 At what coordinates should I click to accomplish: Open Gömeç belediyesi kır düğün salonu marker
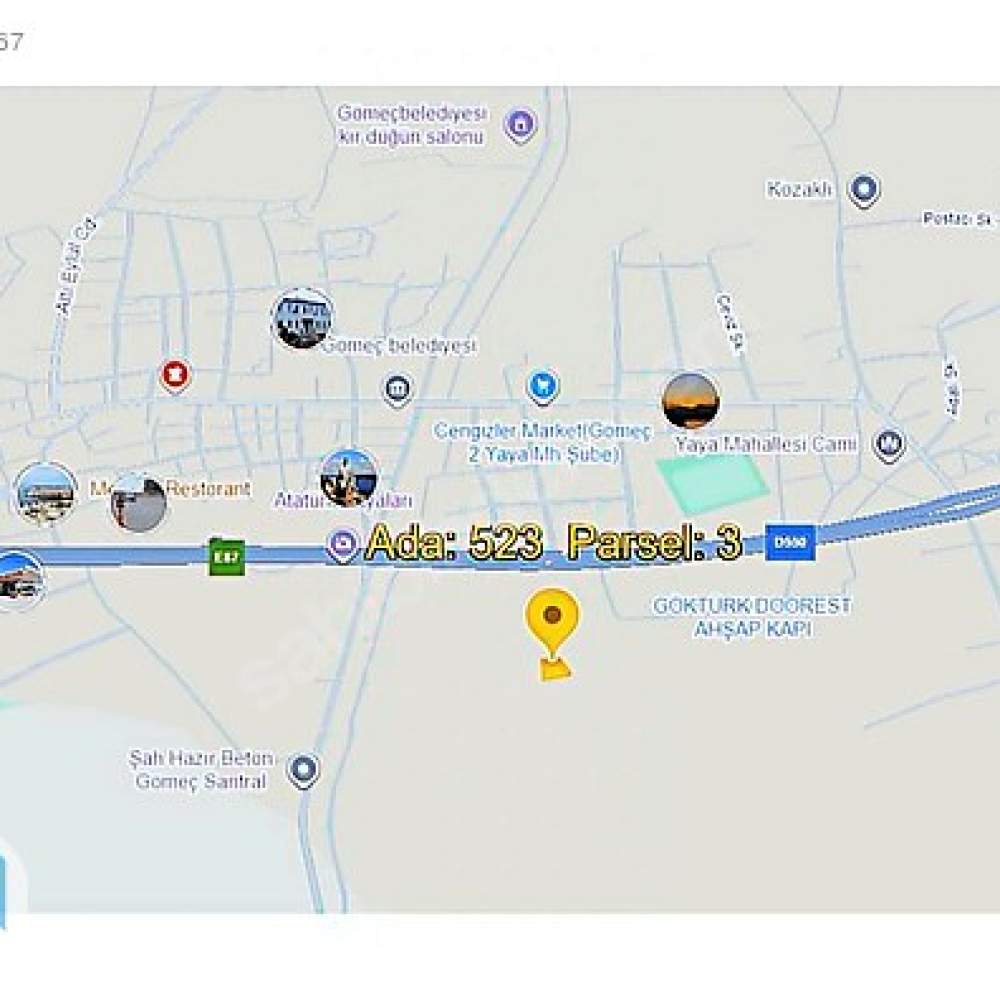(520, 126)
